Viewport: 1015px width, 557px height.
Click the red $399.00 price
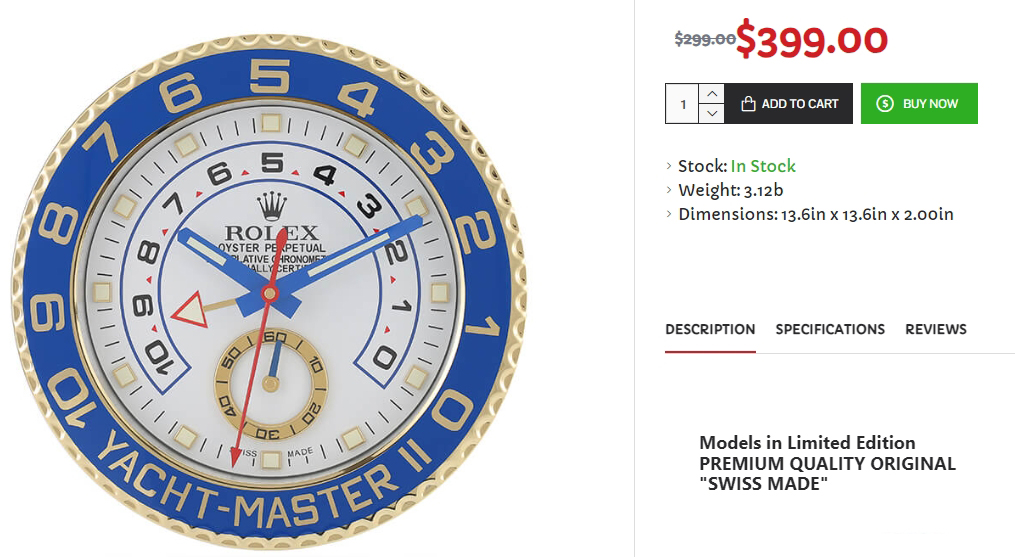812,40
